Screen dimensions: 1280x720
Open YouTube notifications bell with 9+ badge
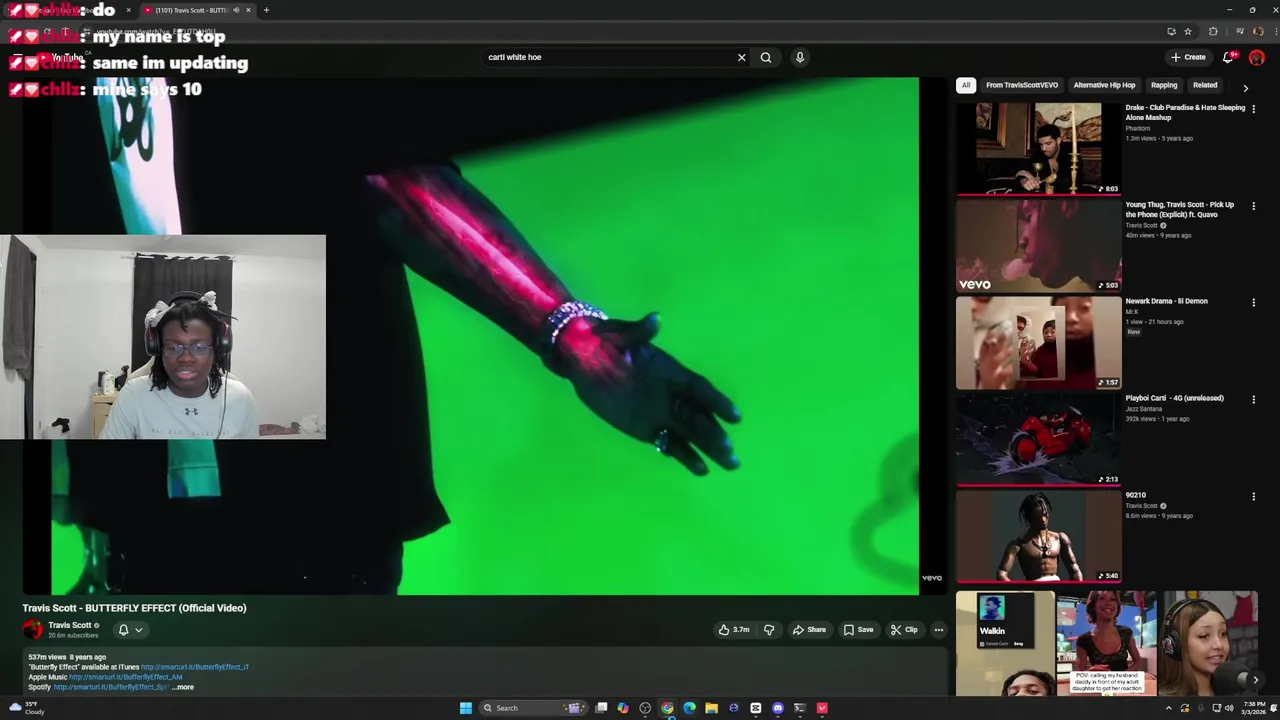coord(1229,57)
